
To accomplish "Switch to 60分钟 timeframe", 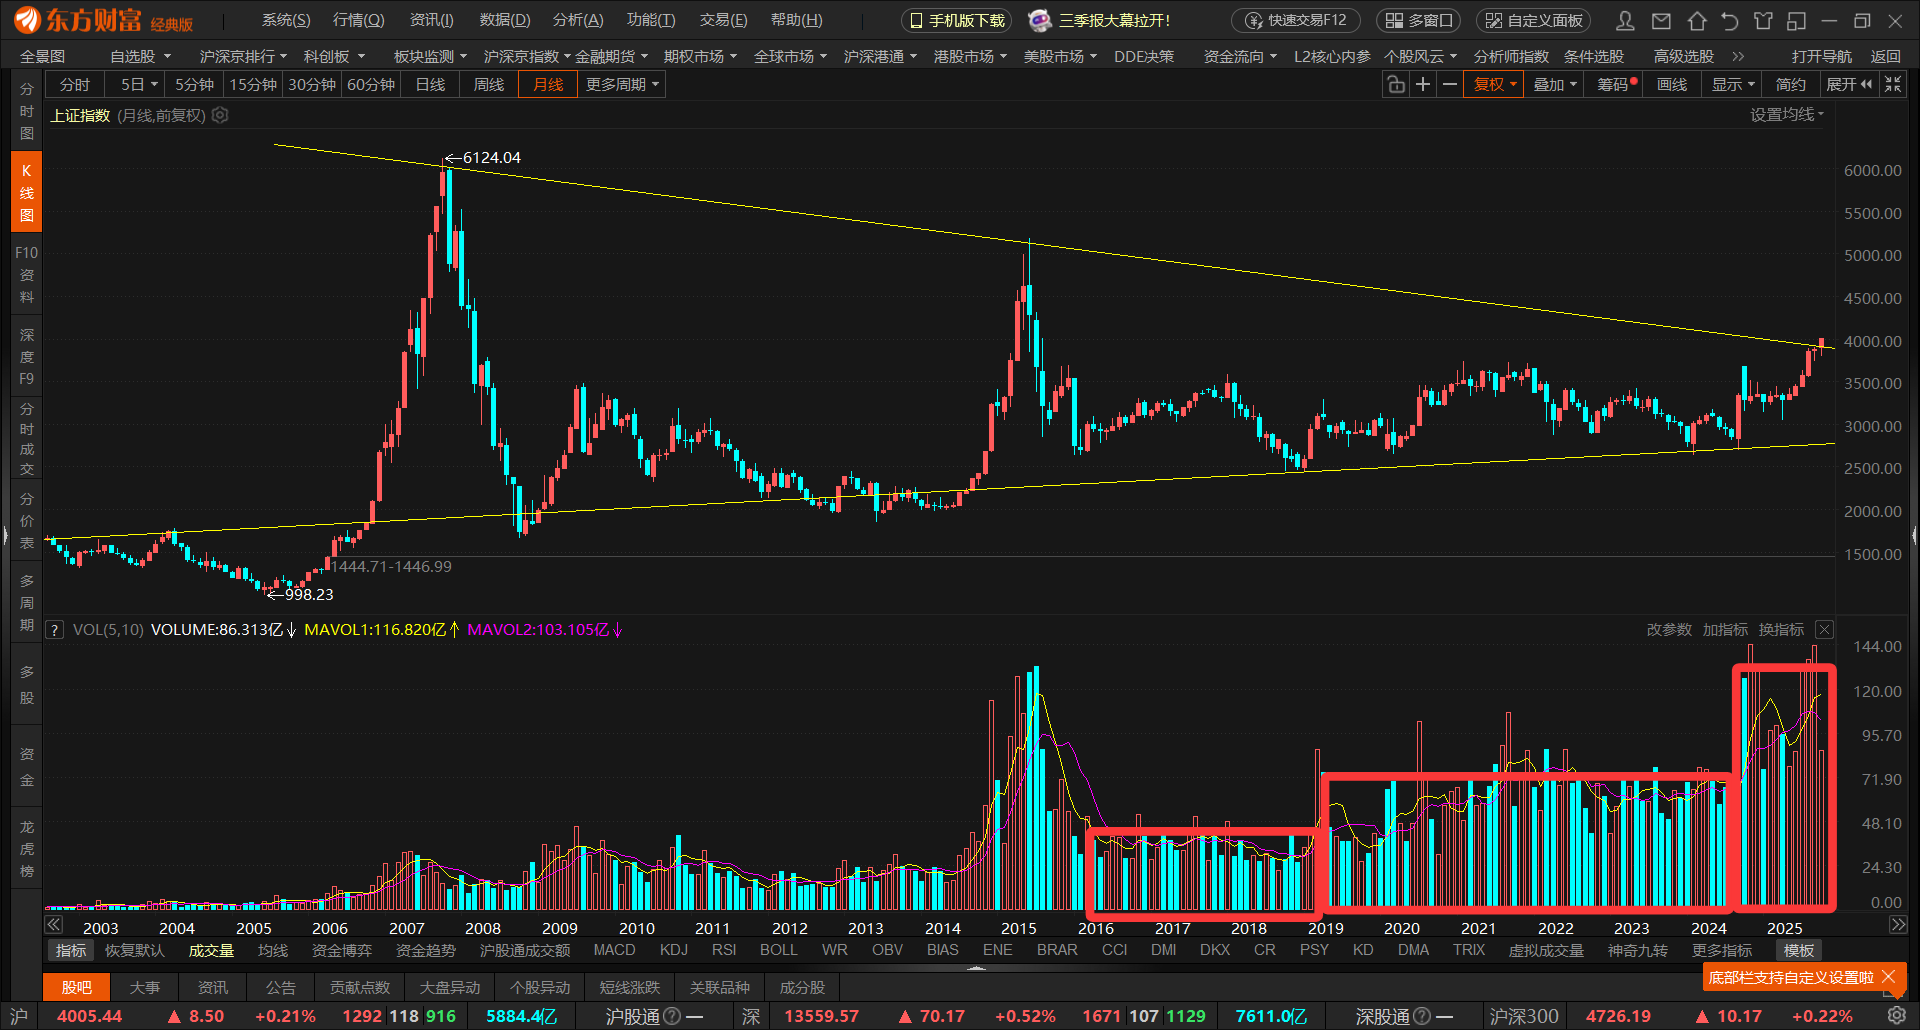I will click(371, 85).
